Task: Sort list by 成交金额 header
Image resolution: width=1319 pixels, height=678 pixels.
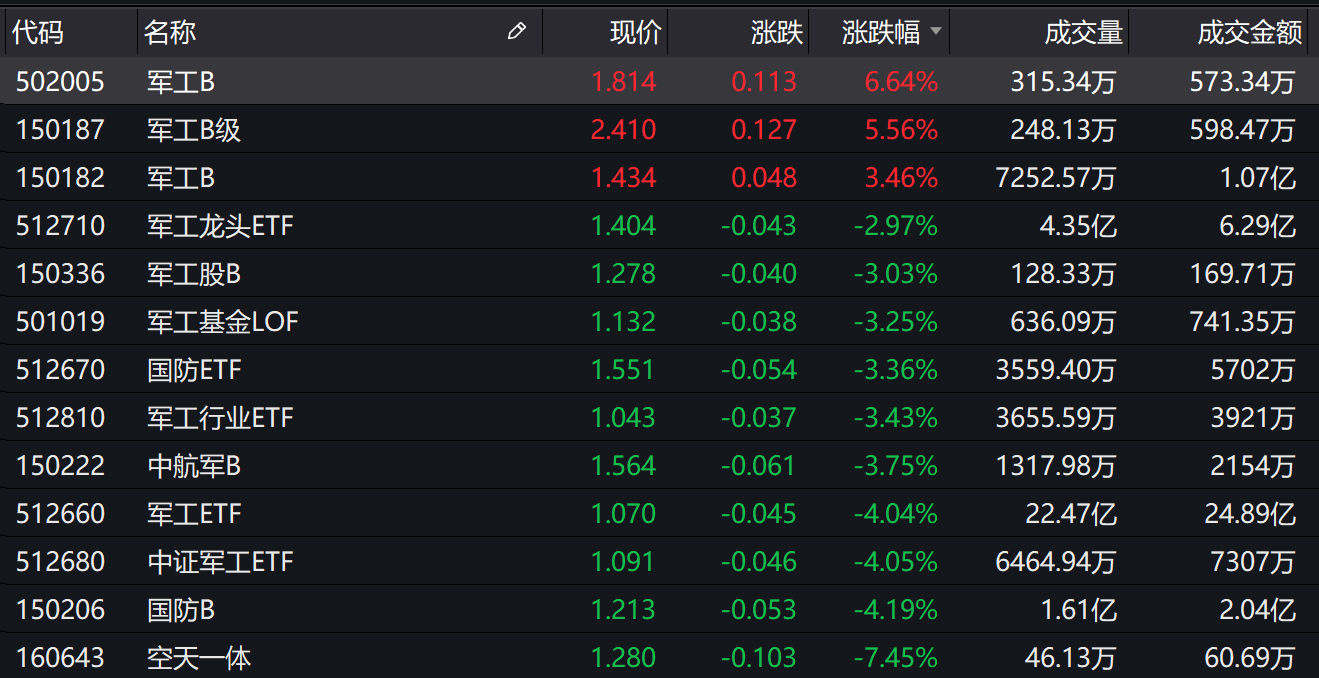Action: coord(1250,32)
